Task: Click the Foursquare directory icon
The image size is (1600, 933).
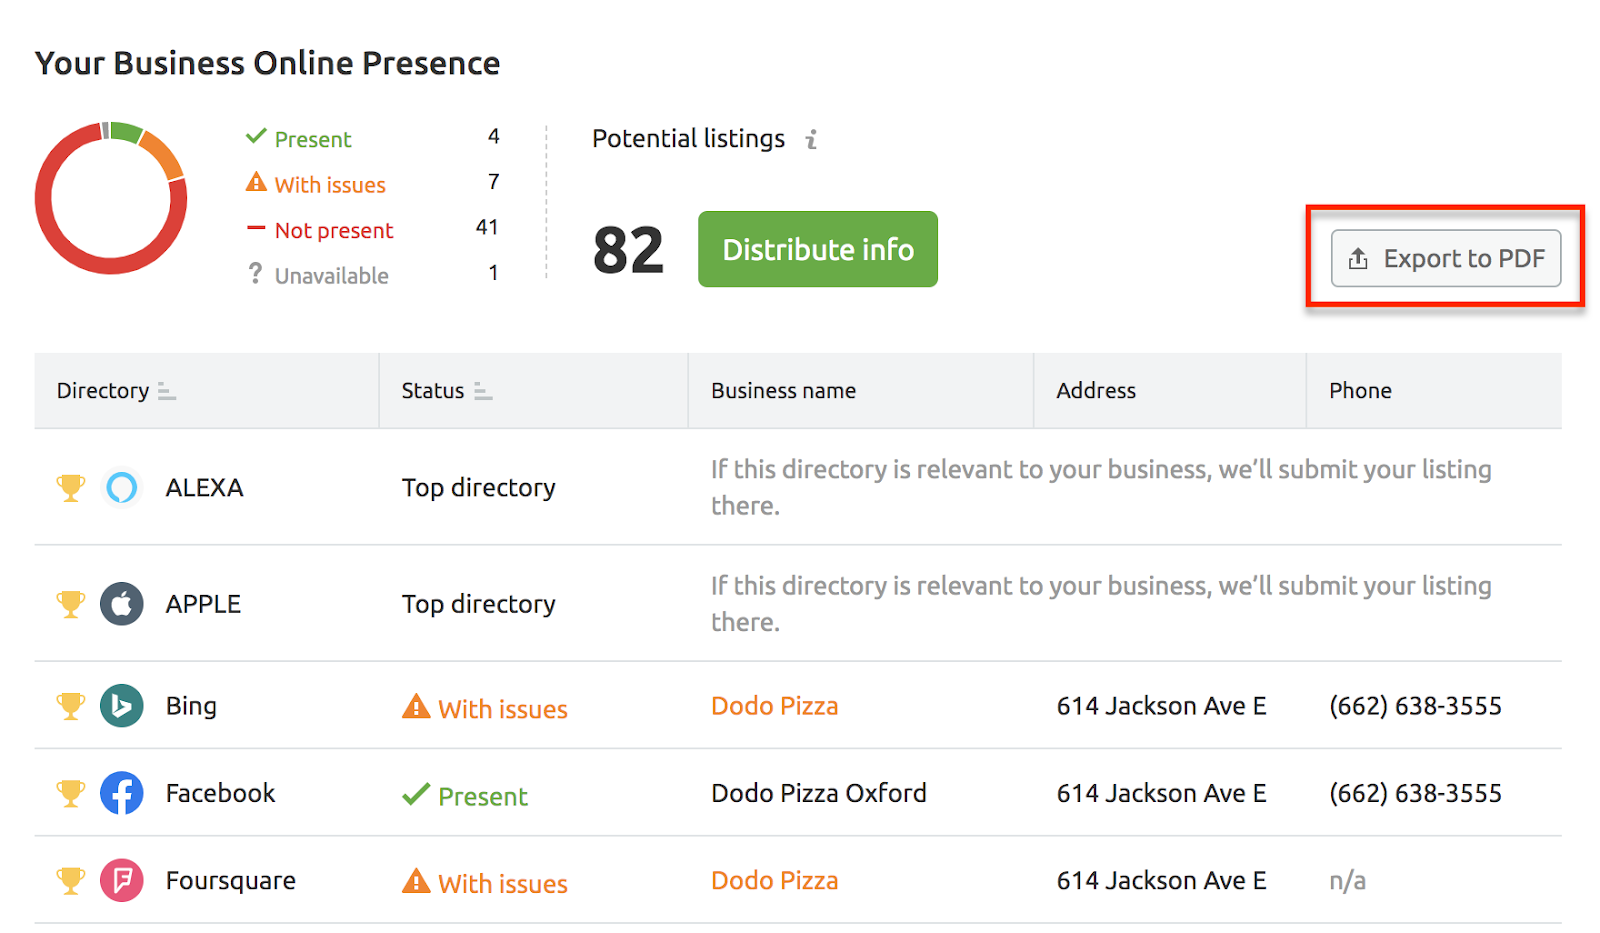Action: [121, 880]
